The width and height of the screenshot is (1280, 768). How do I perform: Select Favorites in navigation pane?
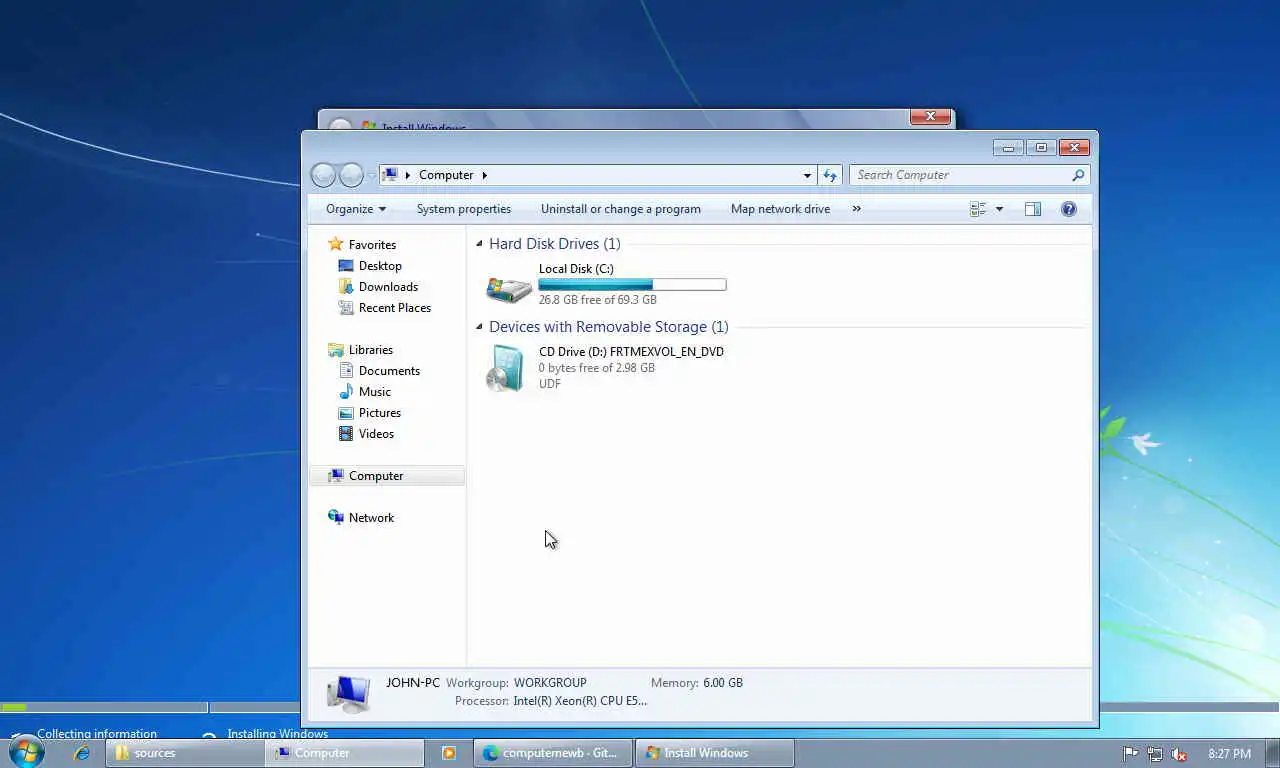[372, 245]
